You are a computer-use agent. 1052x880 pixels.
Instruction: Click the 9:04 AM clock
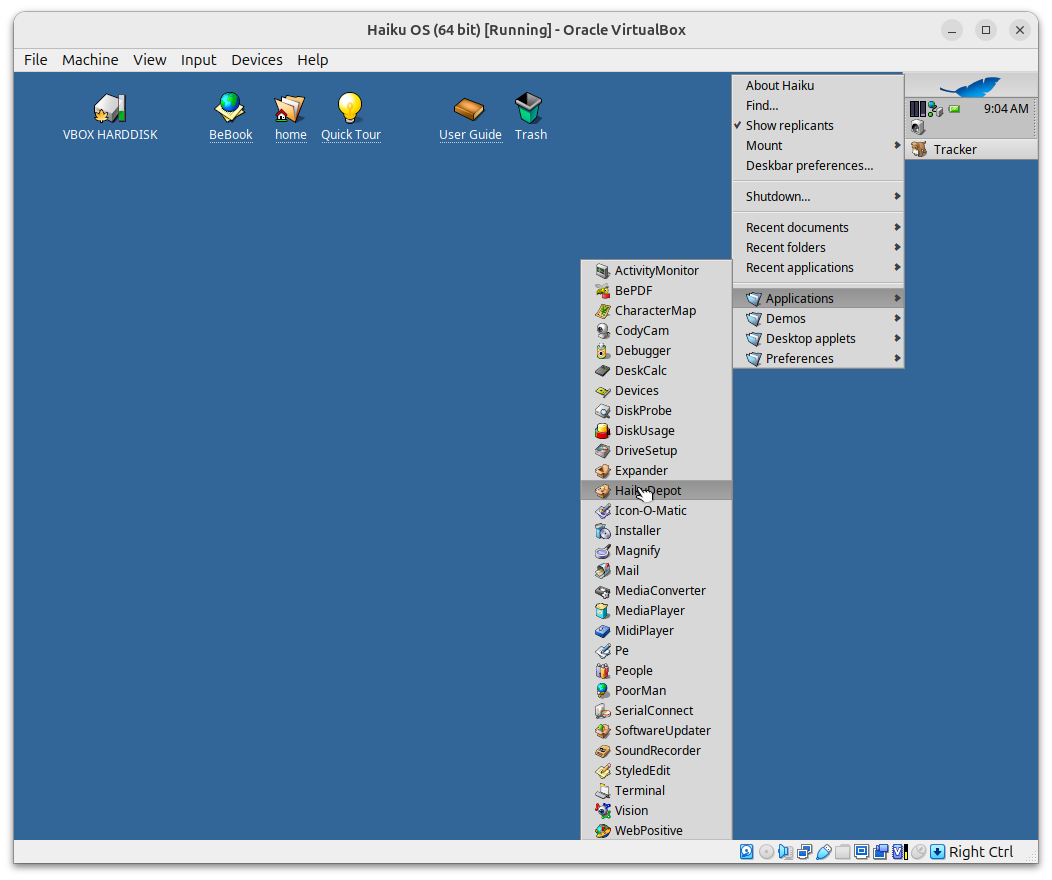pos(1006,109)
